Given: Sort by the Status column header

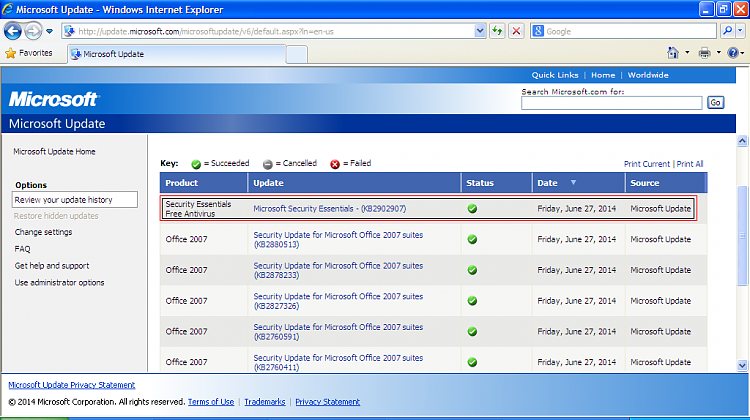Looking at the screenshot, I should click(x=496, y=183).
